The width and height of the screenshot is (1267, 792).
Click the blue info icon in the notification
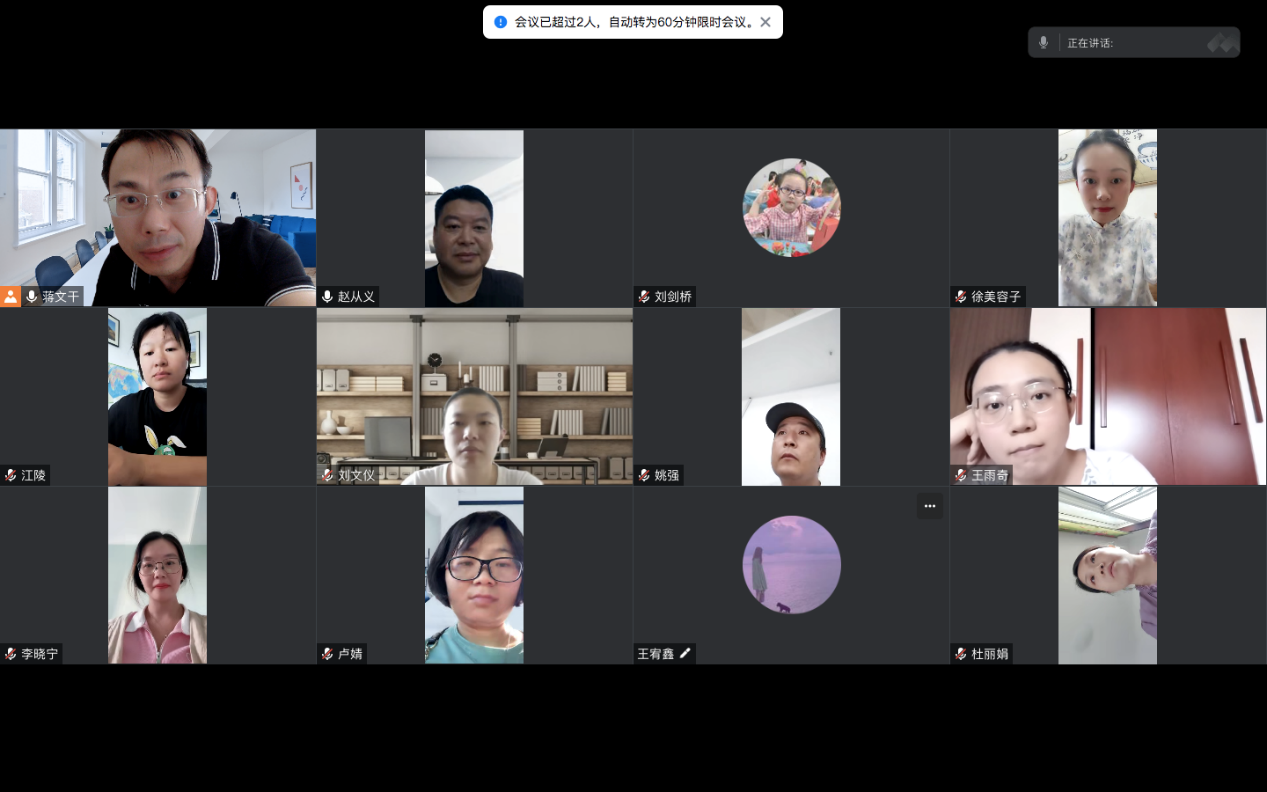[x=501, y=22]
